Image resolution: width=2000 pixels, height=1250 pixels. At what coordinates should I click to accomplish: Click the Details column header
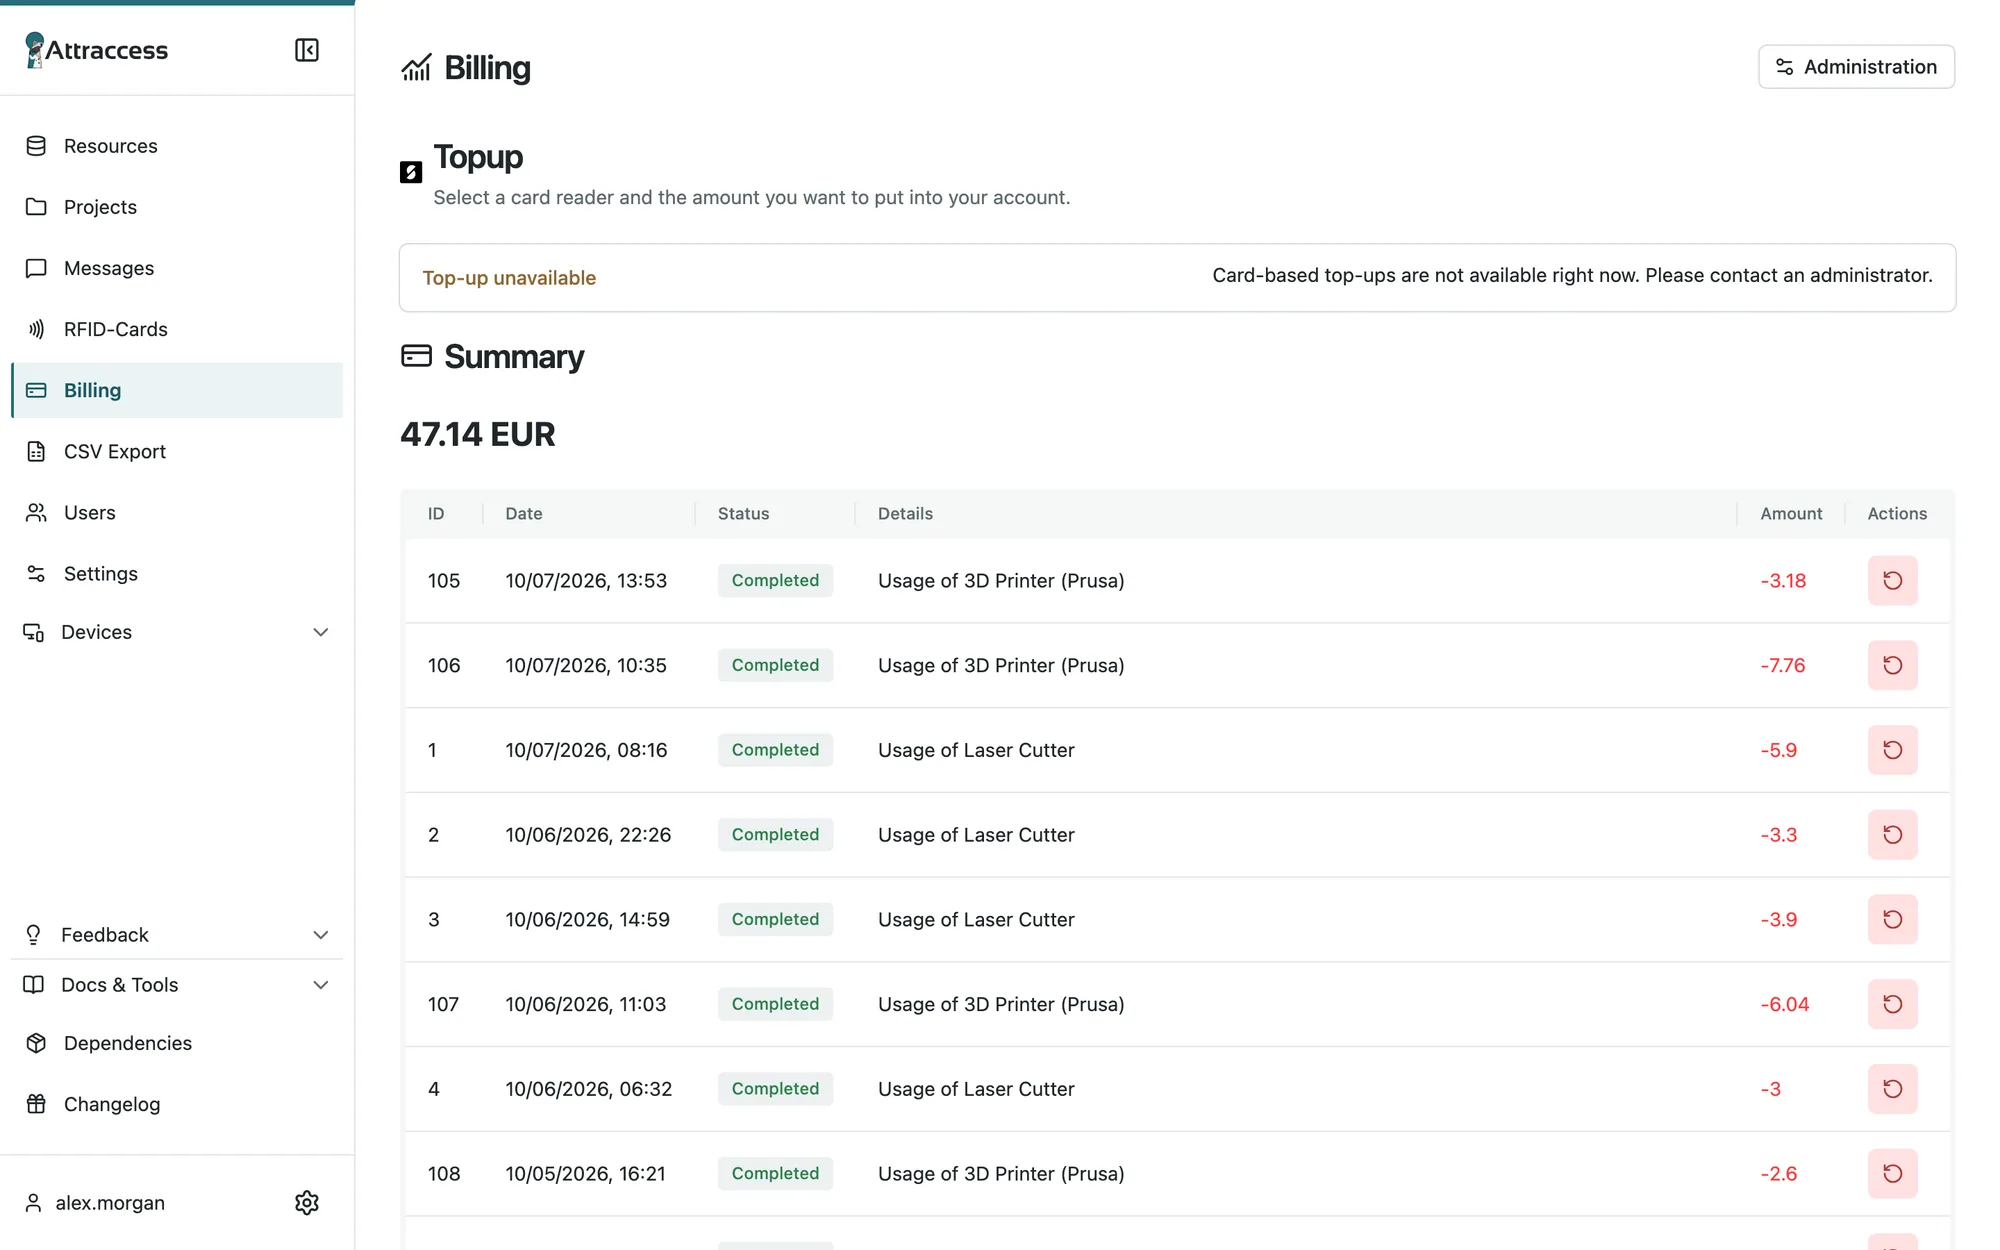(905, 514)
